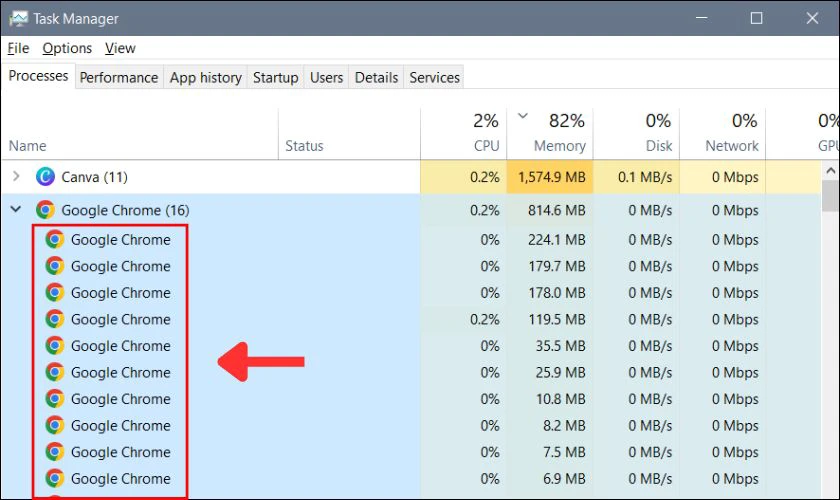Screen dimensions: 840x500
Task: Click the Memory column sort arrow
Action: pos(523,115)
